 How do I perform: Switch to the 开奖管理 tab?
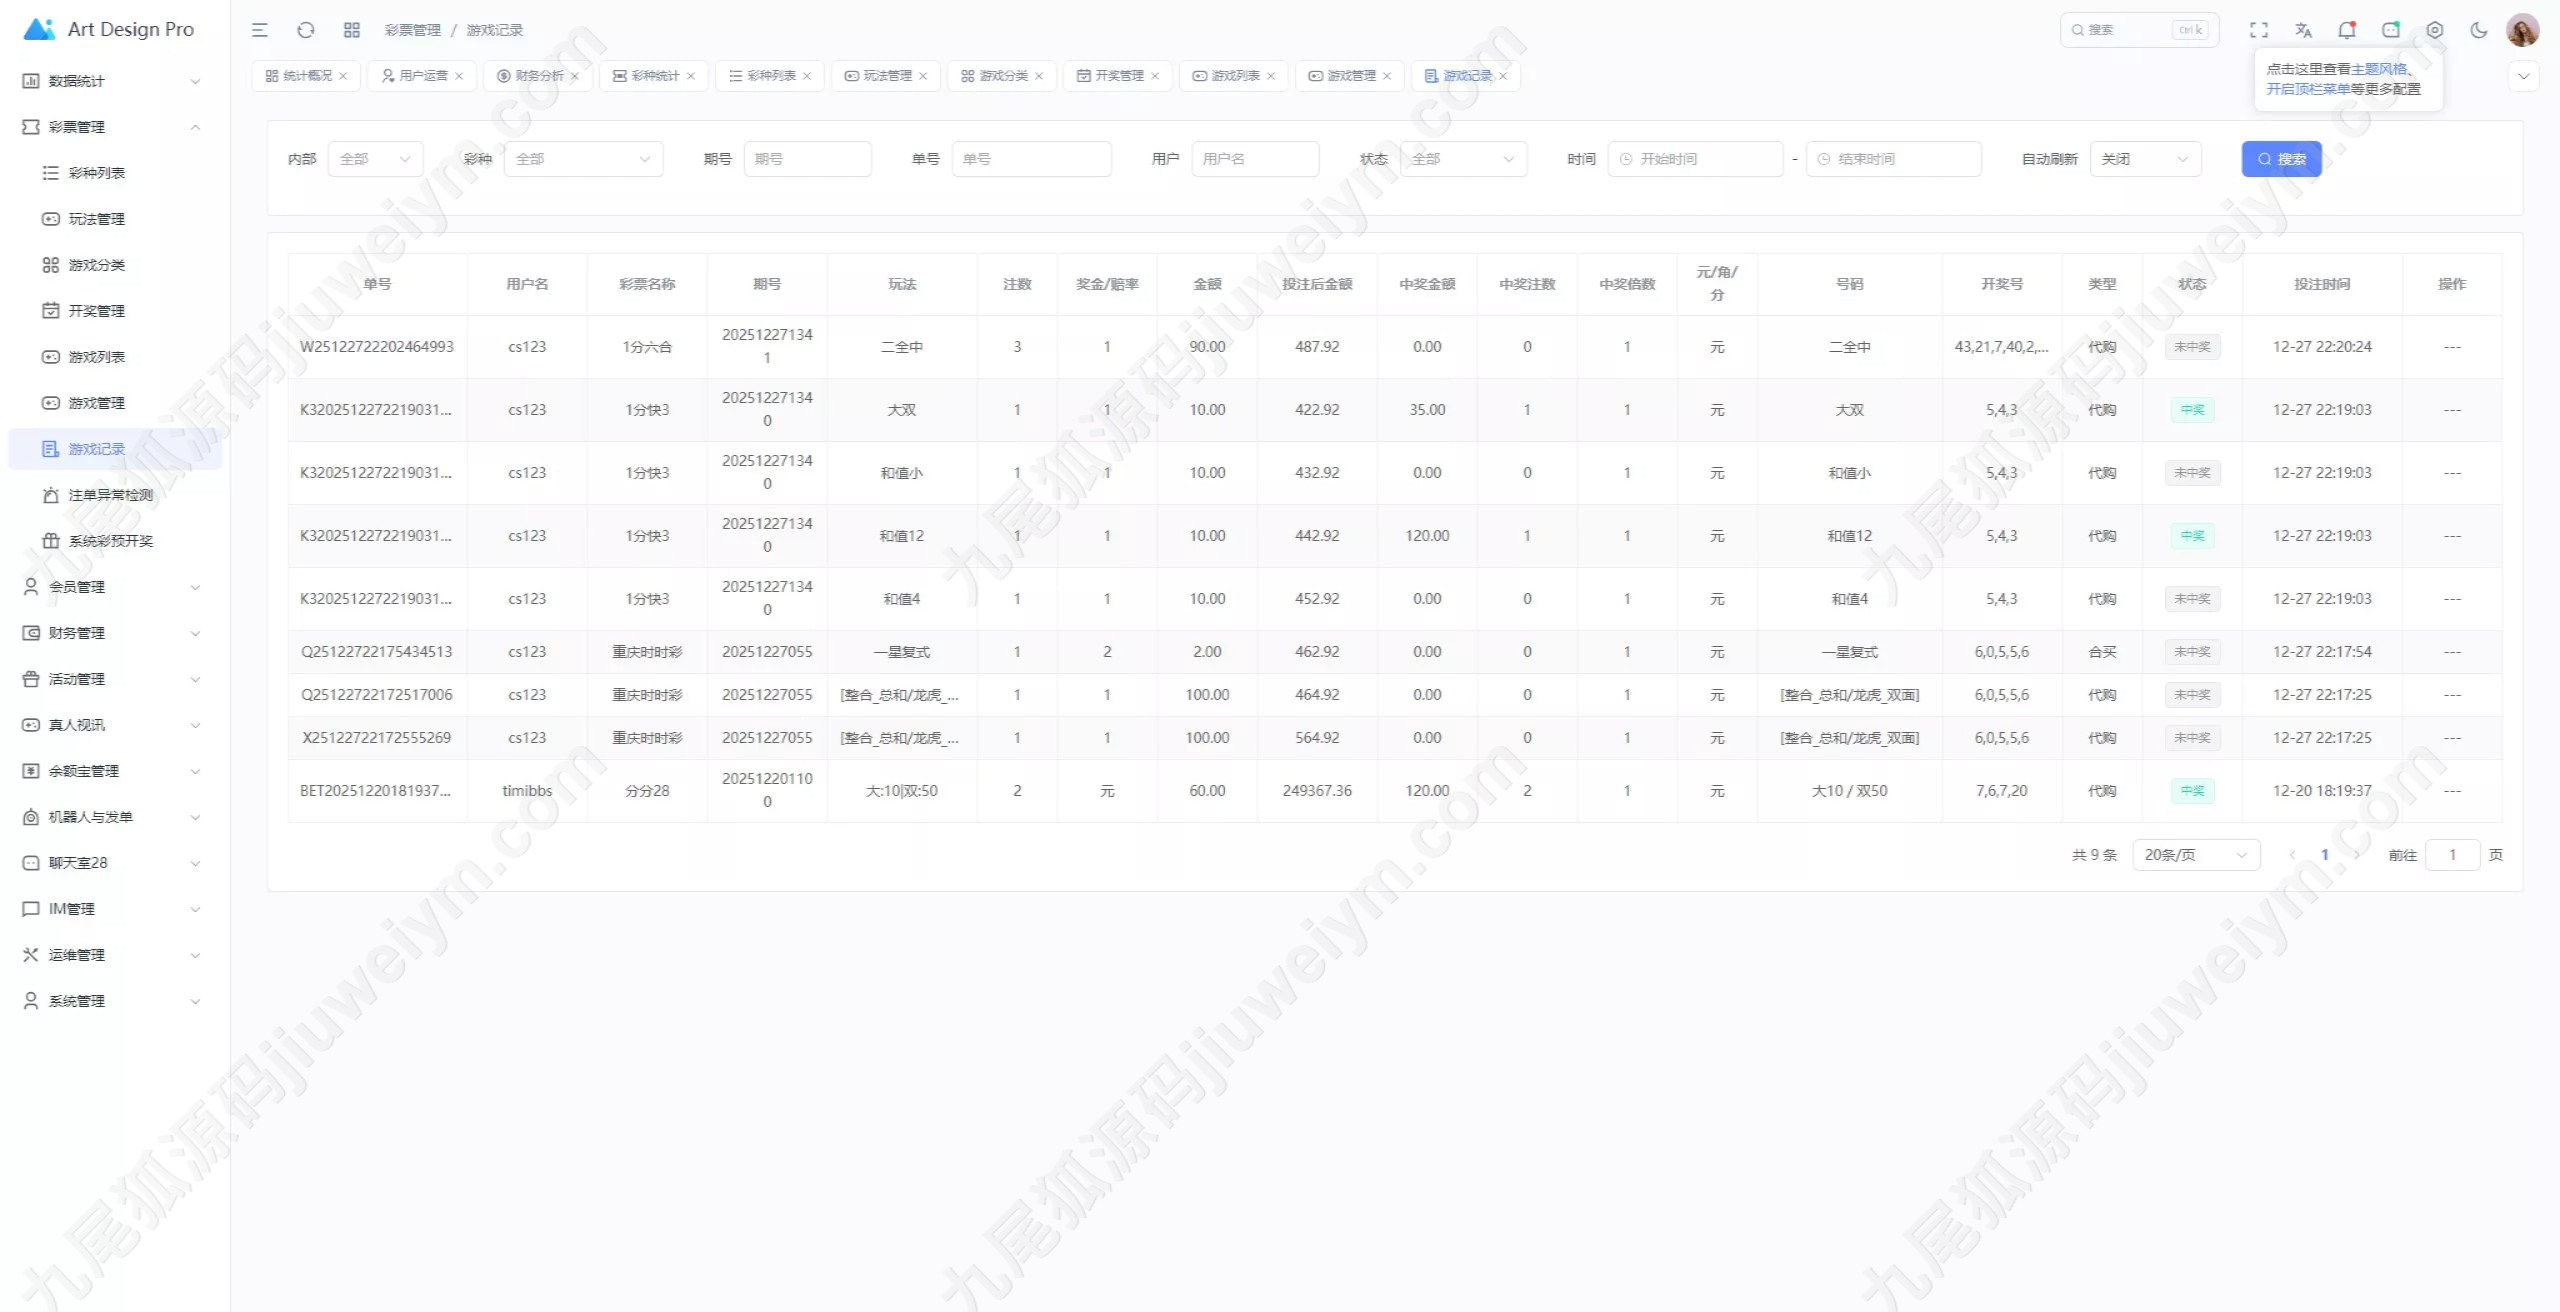[1118, 76]
